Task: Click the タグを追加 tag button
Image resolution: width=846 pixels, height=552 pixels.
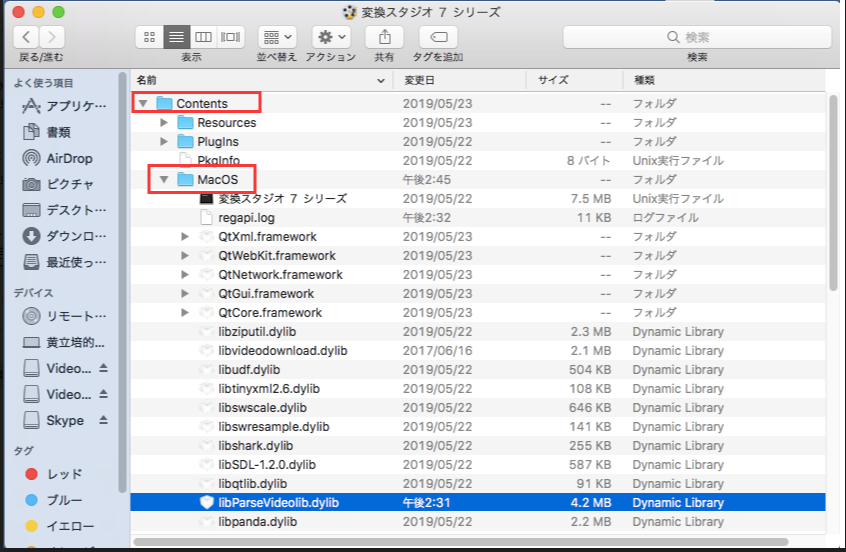Action: [438, 37]
